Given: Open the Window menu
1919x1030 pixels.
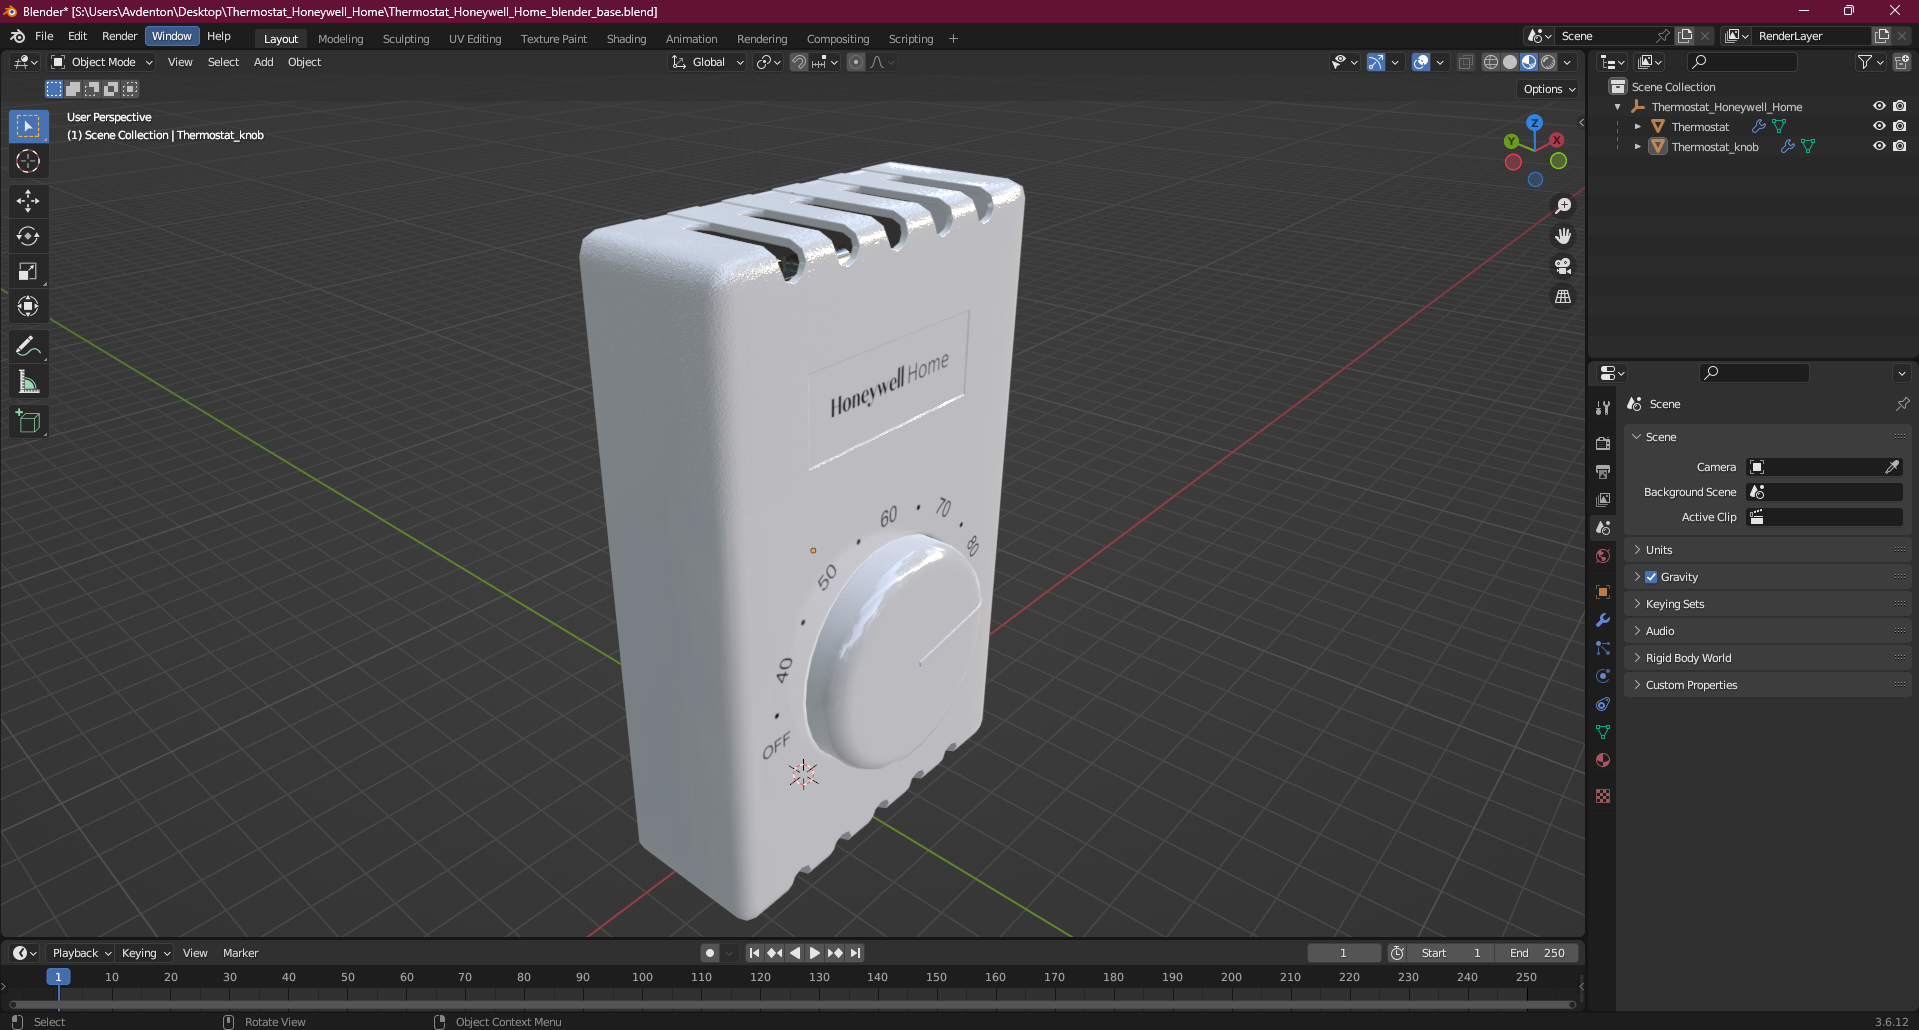Looking at the screenshot, I should pos(172,36).
